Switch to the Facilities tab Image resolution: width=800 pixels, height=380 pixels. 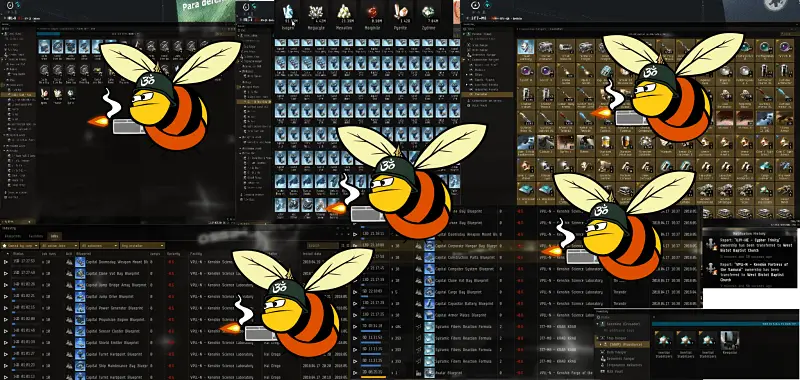pyautogui.click(x=36, y=236)
